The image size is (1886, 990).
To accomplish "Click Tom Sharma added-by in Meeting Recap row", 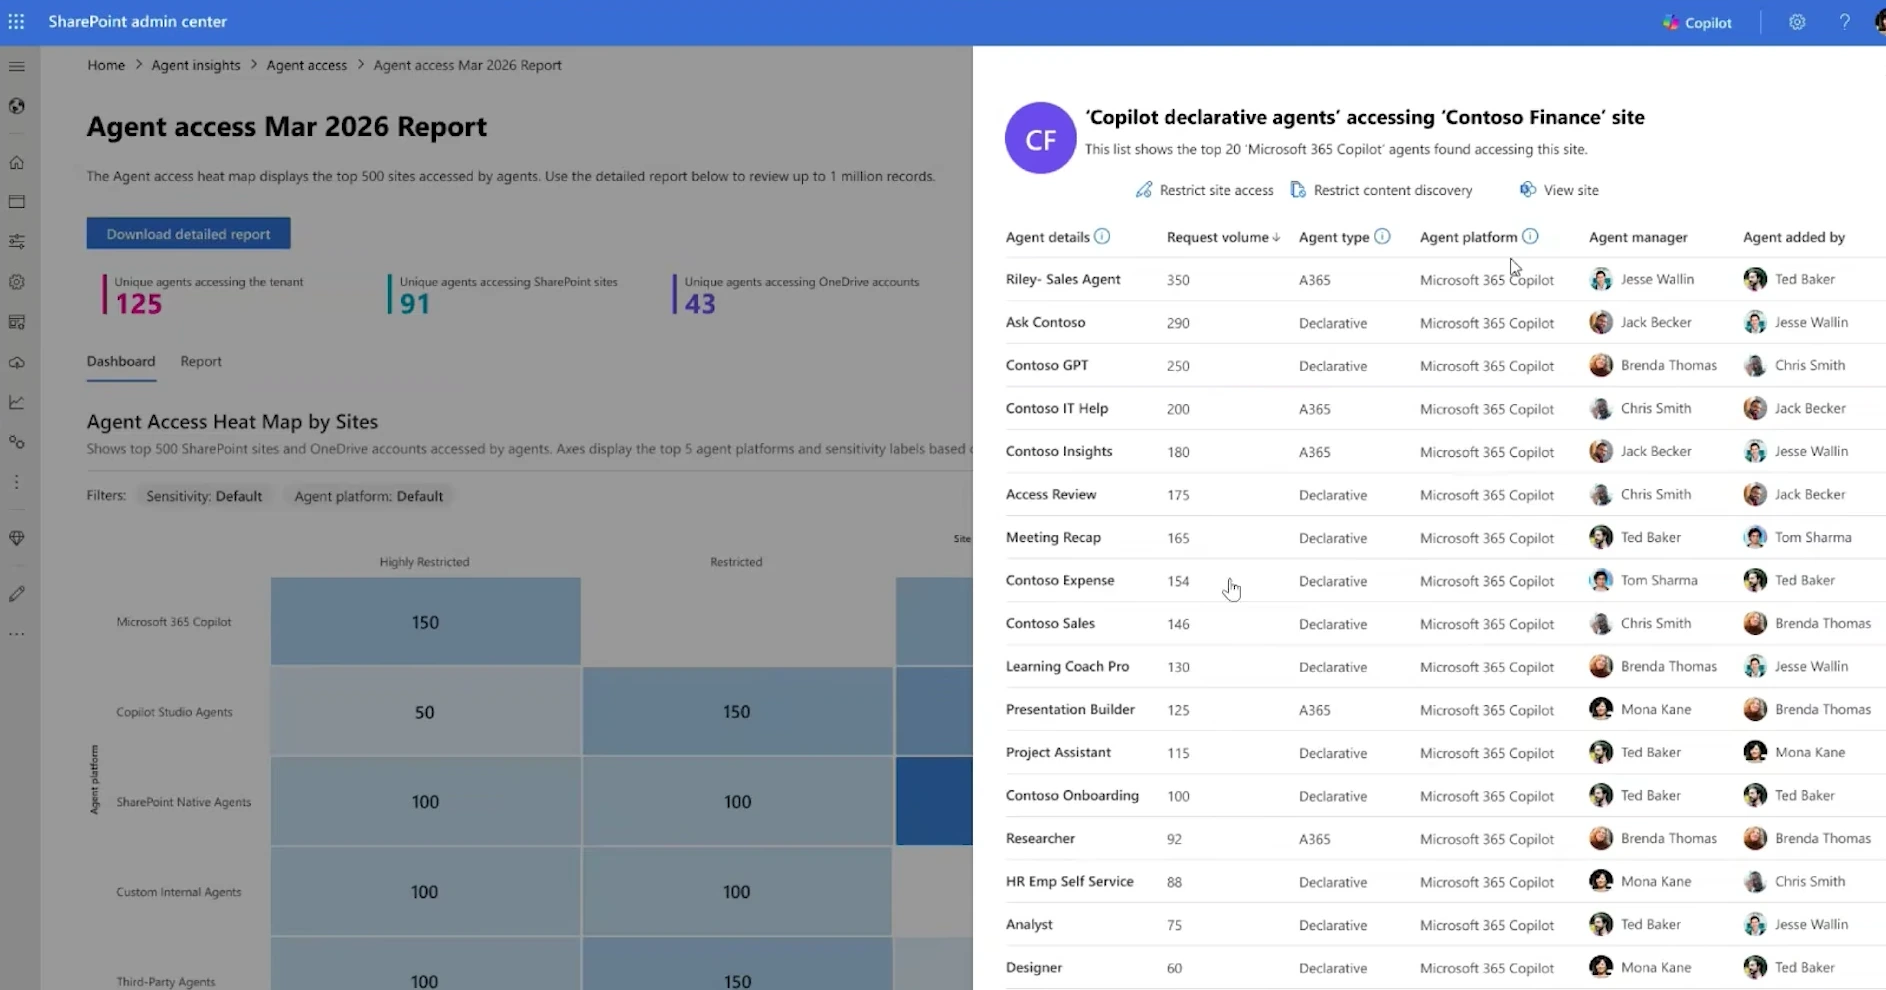I will tap(1798, 537).
